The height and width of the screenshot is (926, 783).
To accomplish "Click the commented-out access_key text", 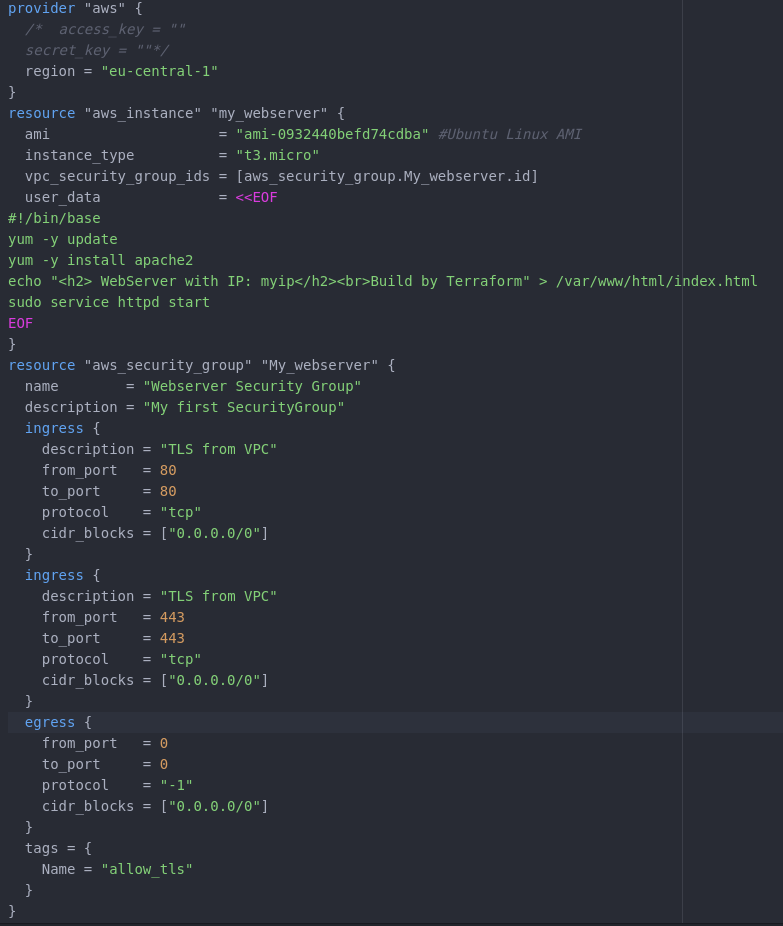I will pos(105,30).
